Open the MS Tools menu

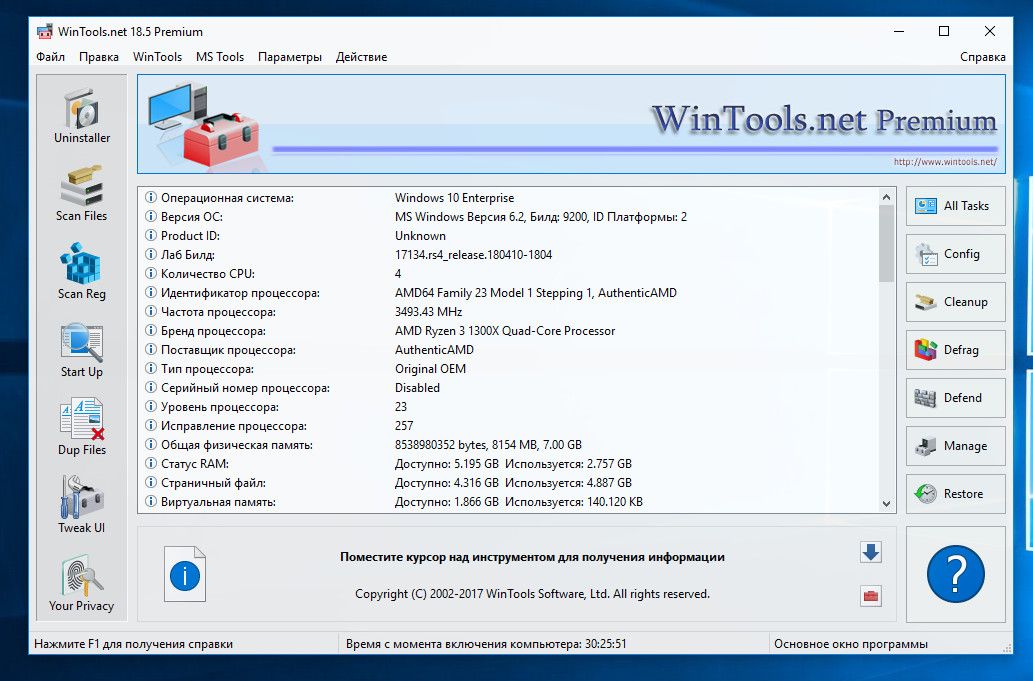click(x=220, y=57)
